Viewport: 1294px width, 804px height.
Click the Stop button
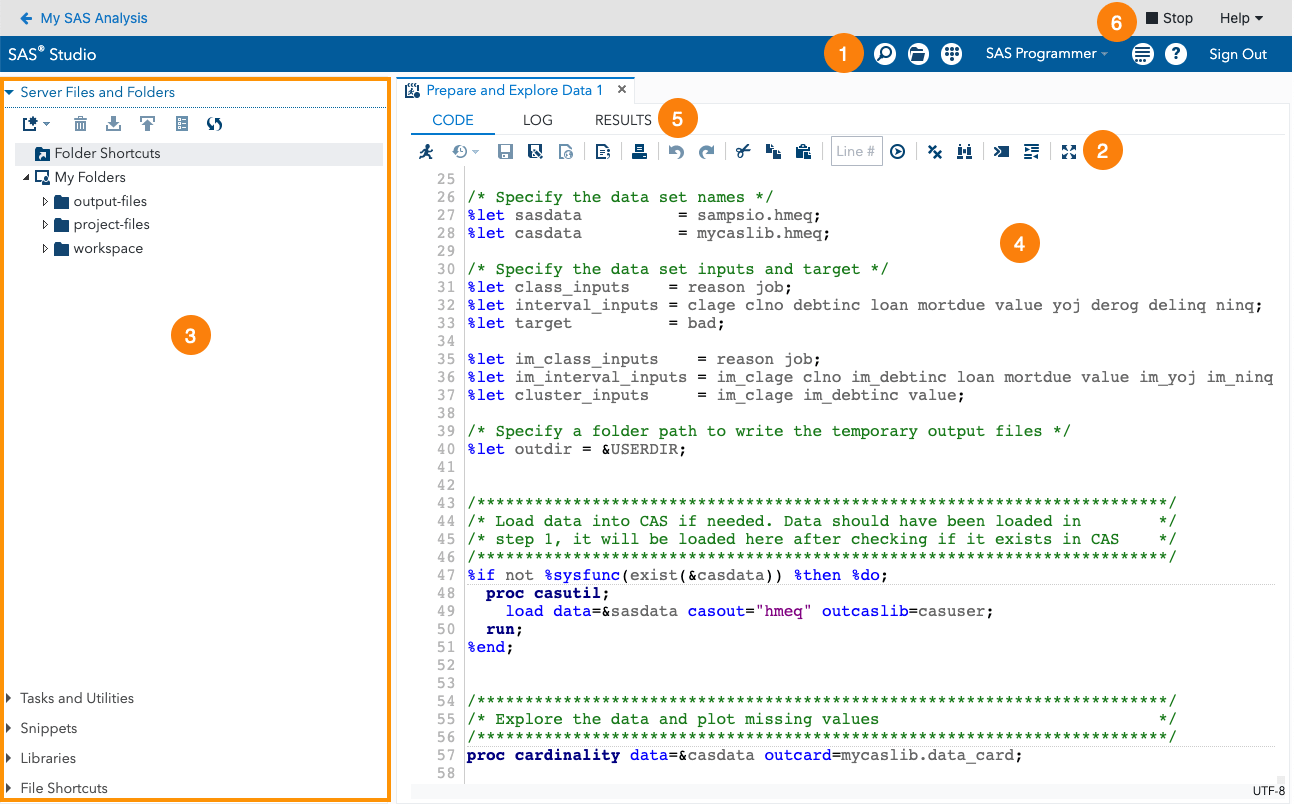tap(1169, 18)
